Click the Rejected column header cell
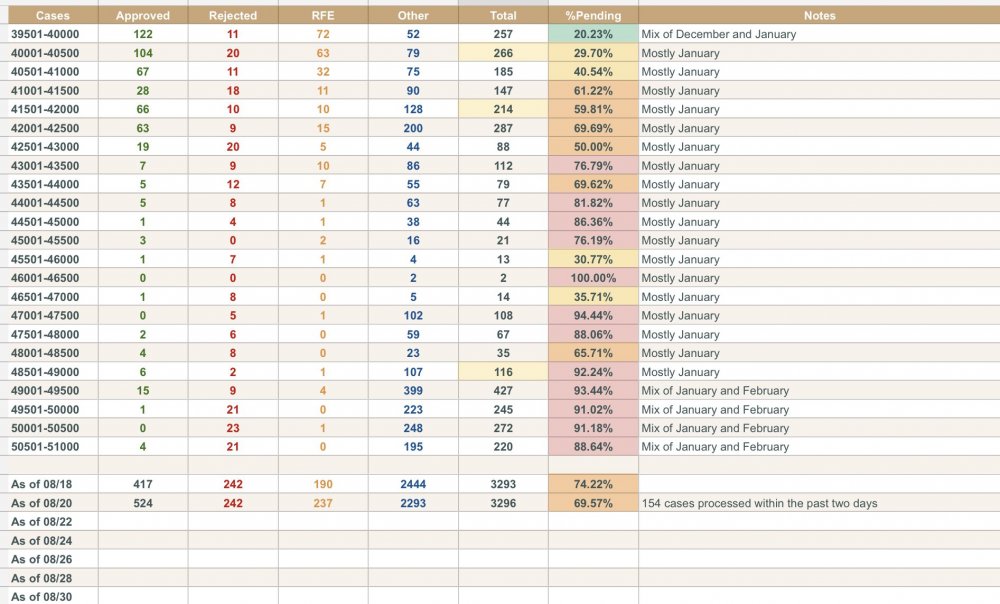 tap(233, 16)
